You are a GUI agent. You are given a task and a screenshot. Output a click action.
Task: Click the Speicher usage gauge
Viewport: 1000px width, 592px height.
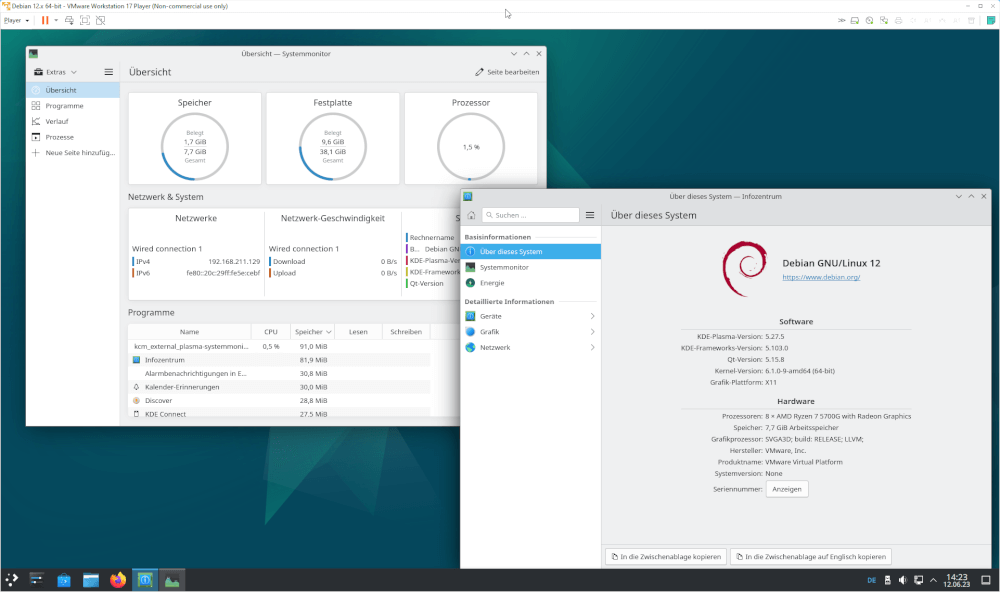195,147
